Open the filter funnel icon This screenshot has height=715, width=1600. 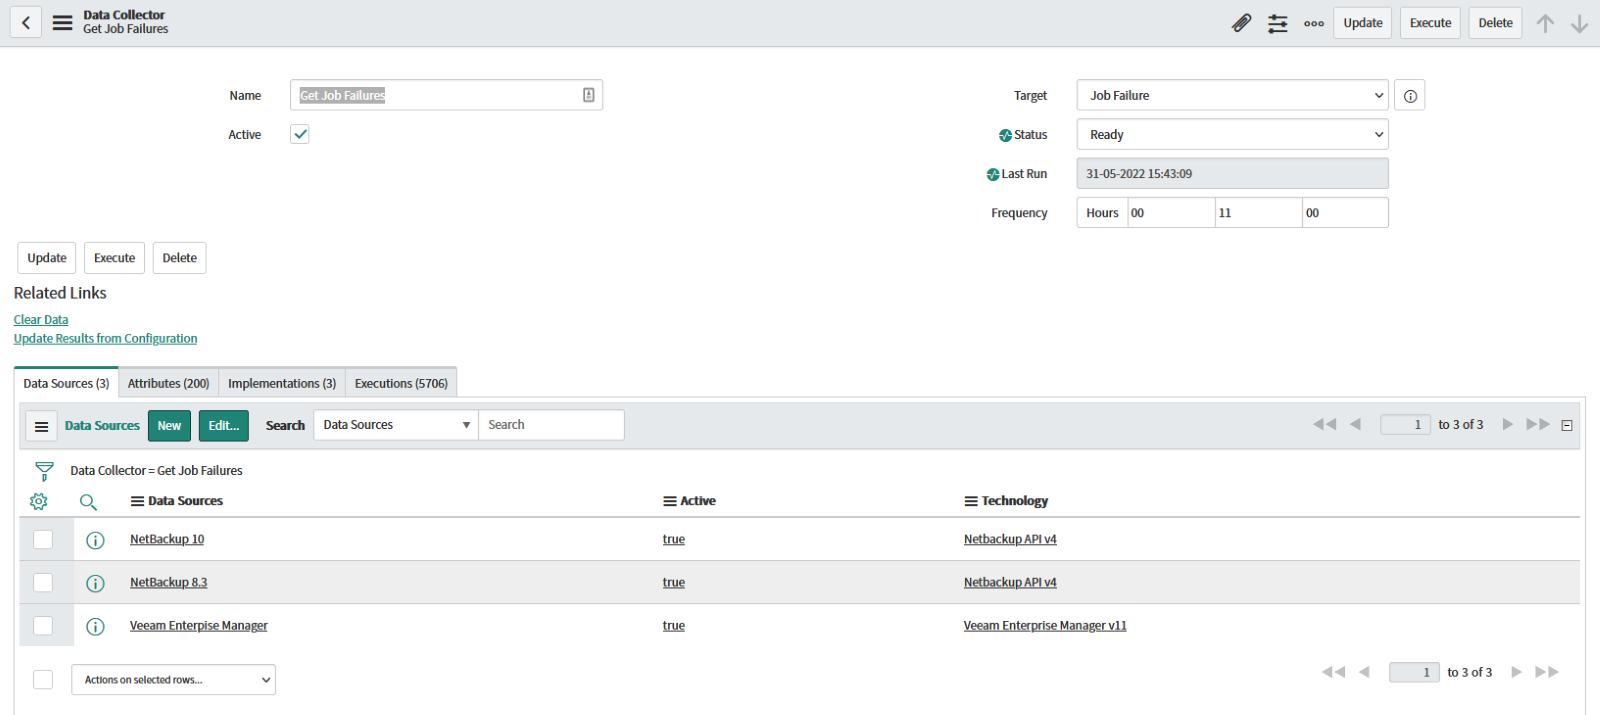pyautogui.click(x=44, y=471)
